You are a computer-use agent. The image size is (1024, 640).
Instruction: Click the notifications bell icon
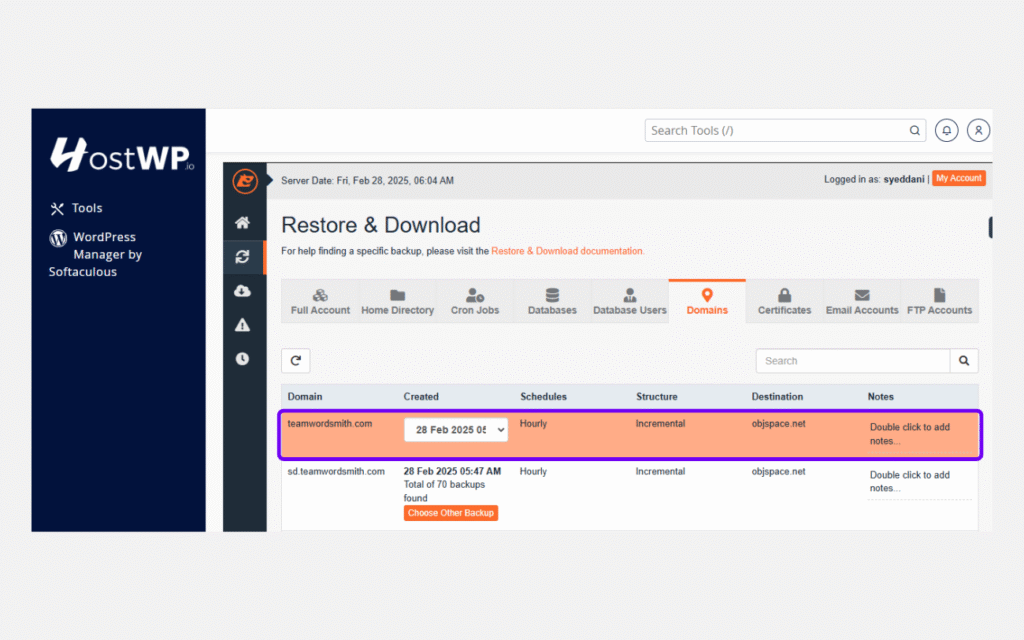946,130
